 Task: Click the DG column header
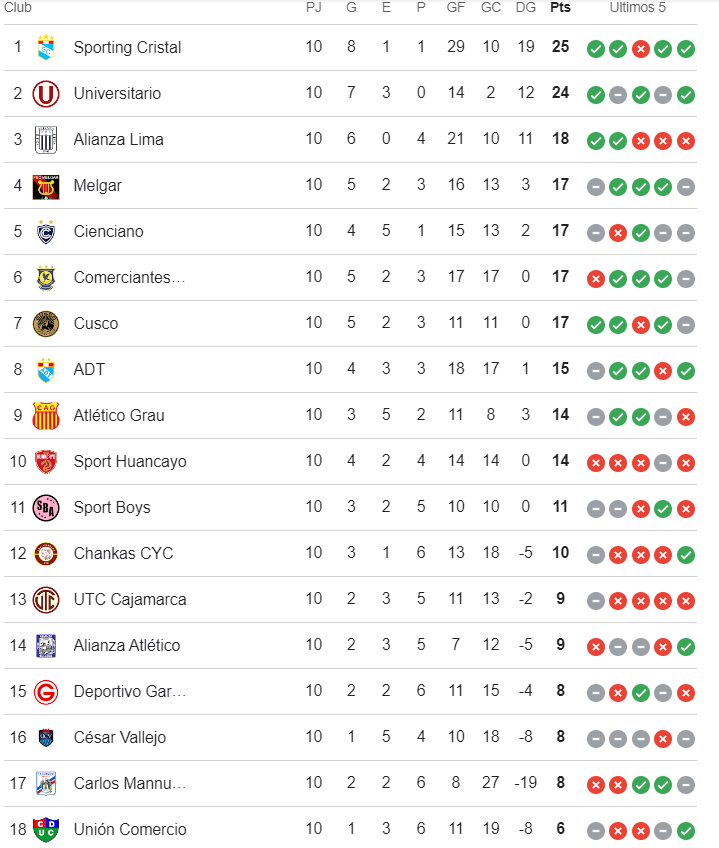pyautogui.click(x=525, y=7)
